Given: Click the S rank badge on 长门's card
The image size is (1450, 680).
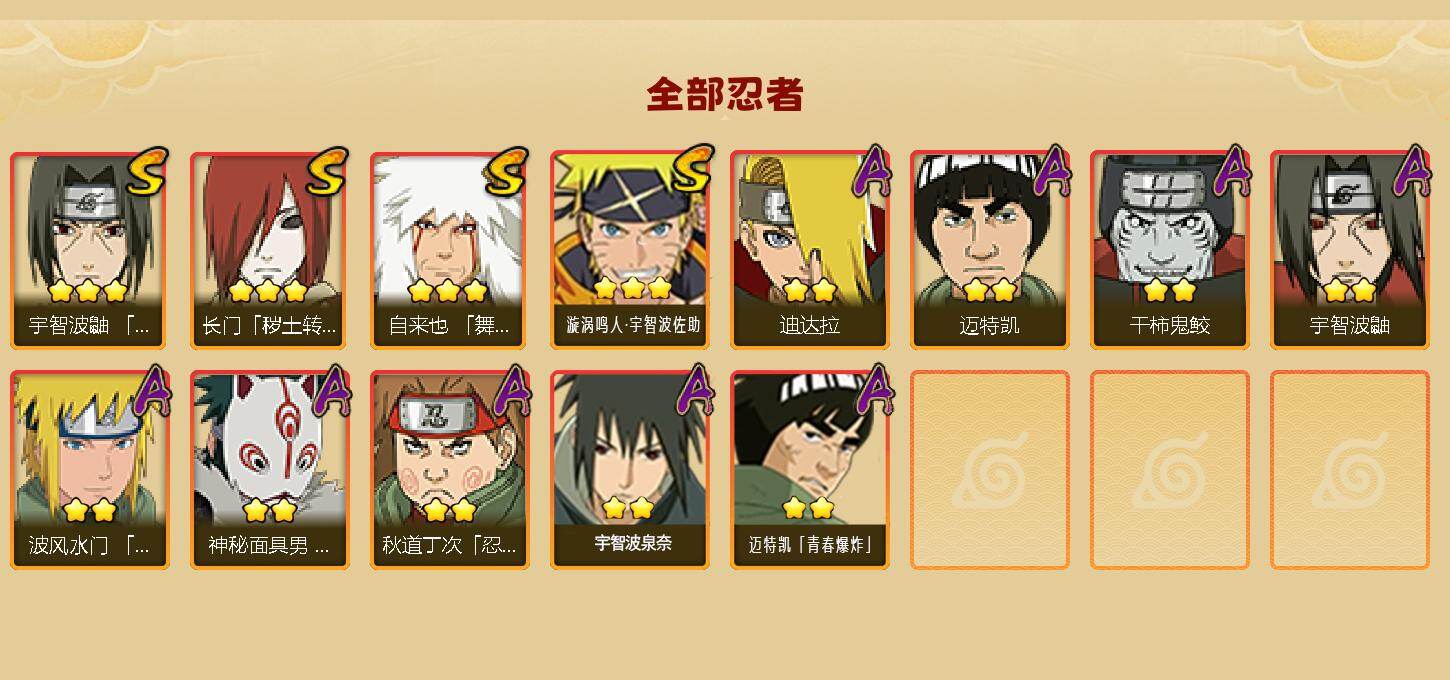Looking at the screenshot, I should pyautogui.click(x=327, y=172).
